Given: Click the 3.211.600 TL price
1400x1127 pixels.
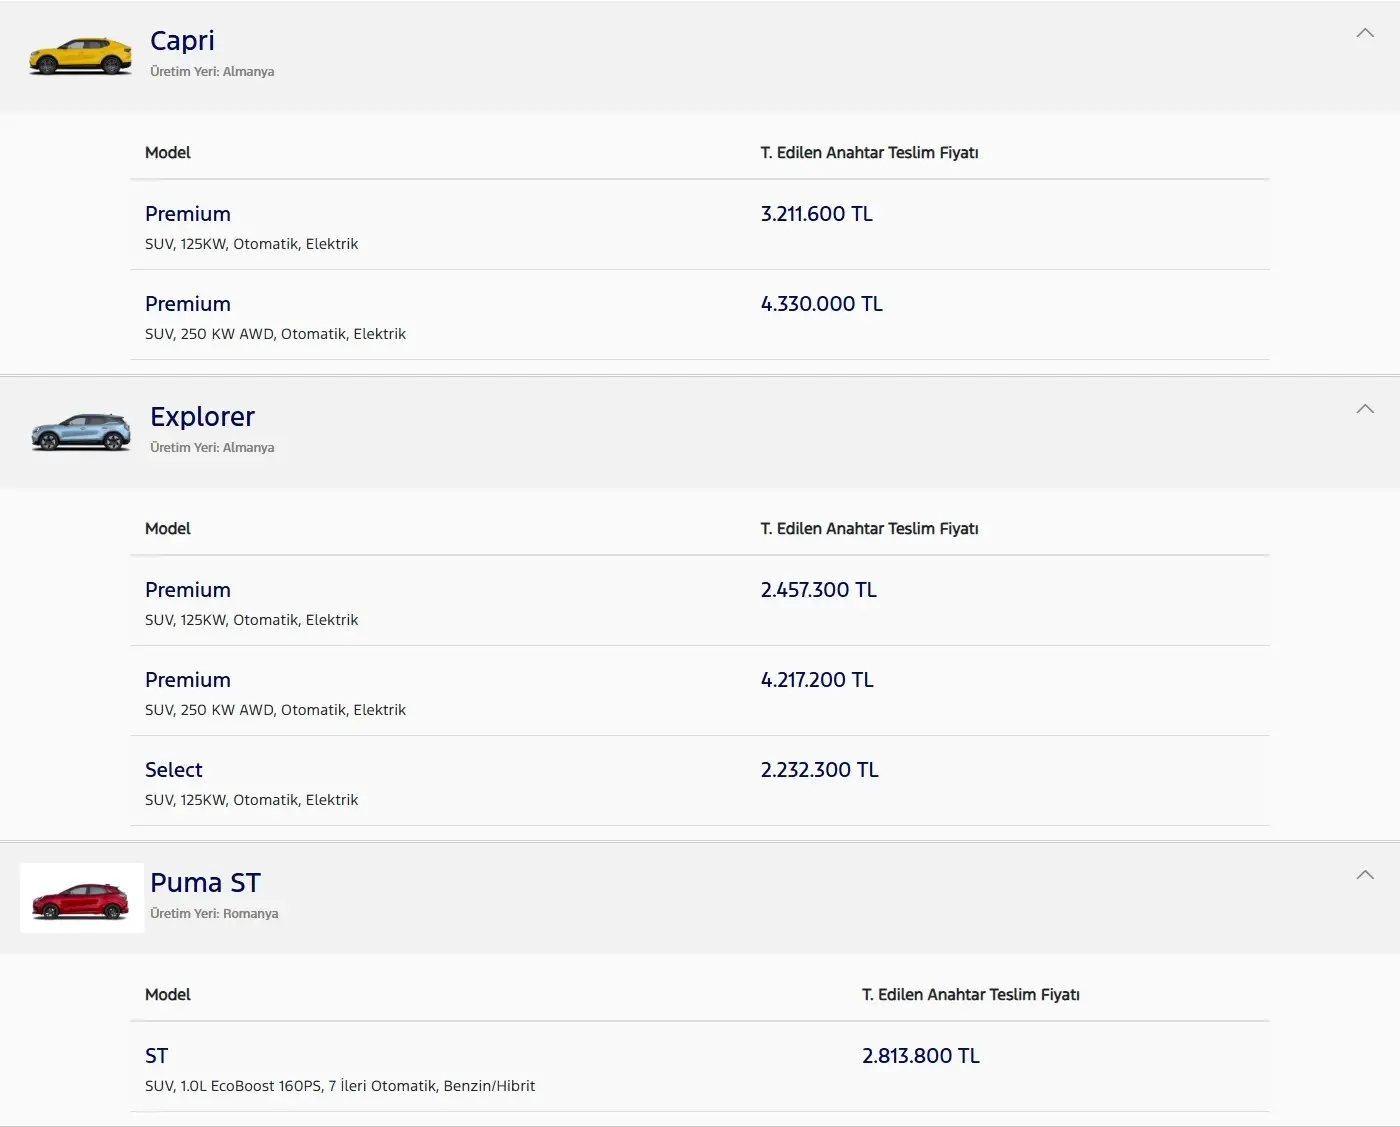Looking at the screenshot, I should point(817,214).
